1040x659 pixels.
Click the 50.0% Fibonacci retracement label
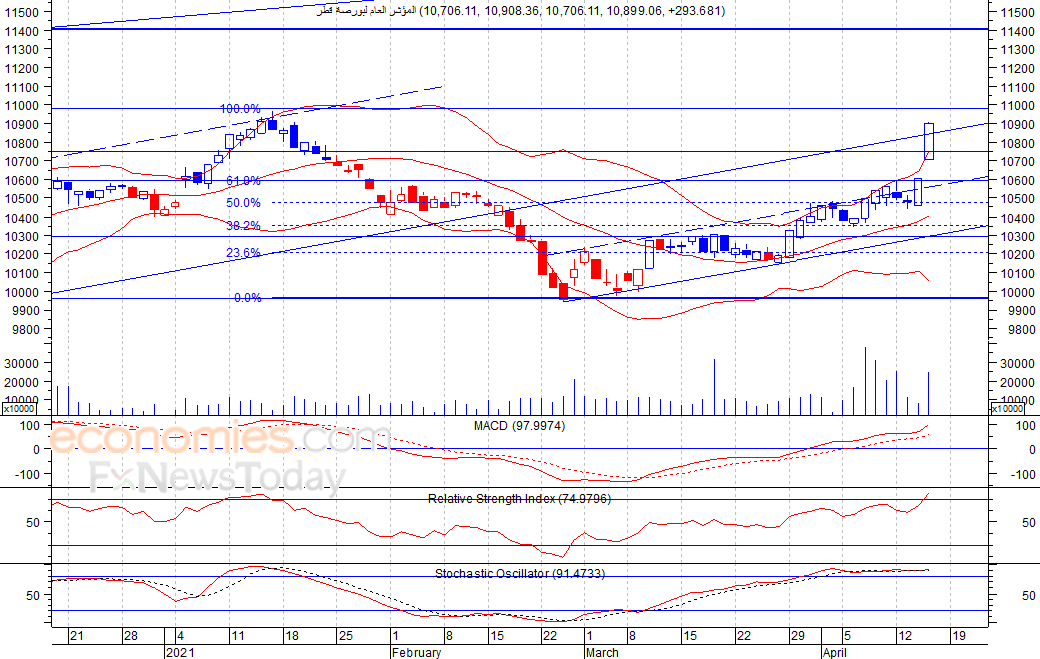tap(243, 203)
